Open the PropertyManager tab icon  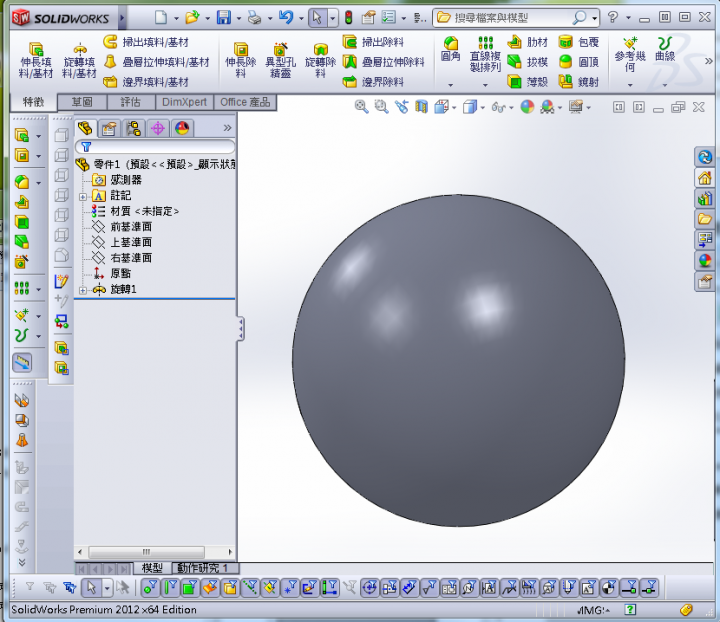coord(110,128)
